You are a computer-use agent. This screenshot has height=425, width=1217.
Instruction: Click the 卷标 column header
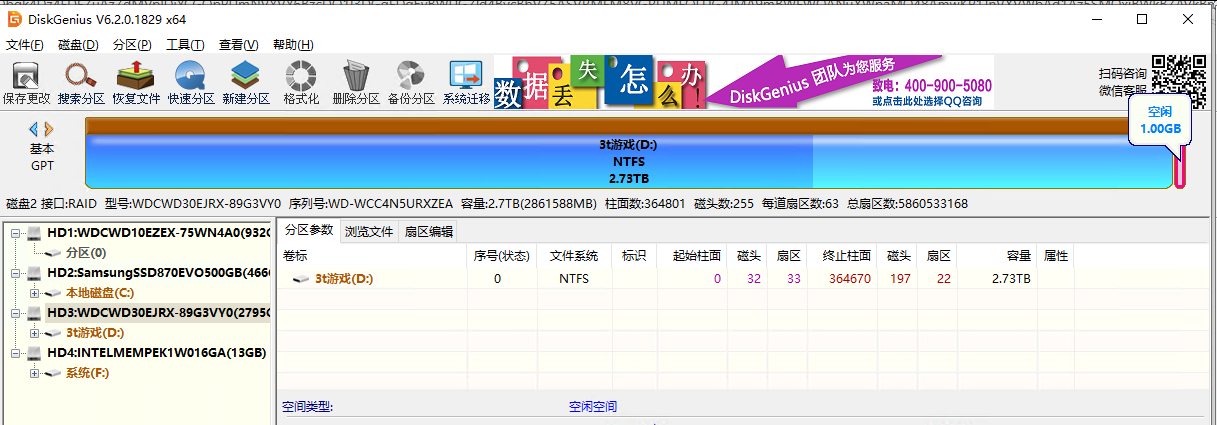[x=295, y=256]
